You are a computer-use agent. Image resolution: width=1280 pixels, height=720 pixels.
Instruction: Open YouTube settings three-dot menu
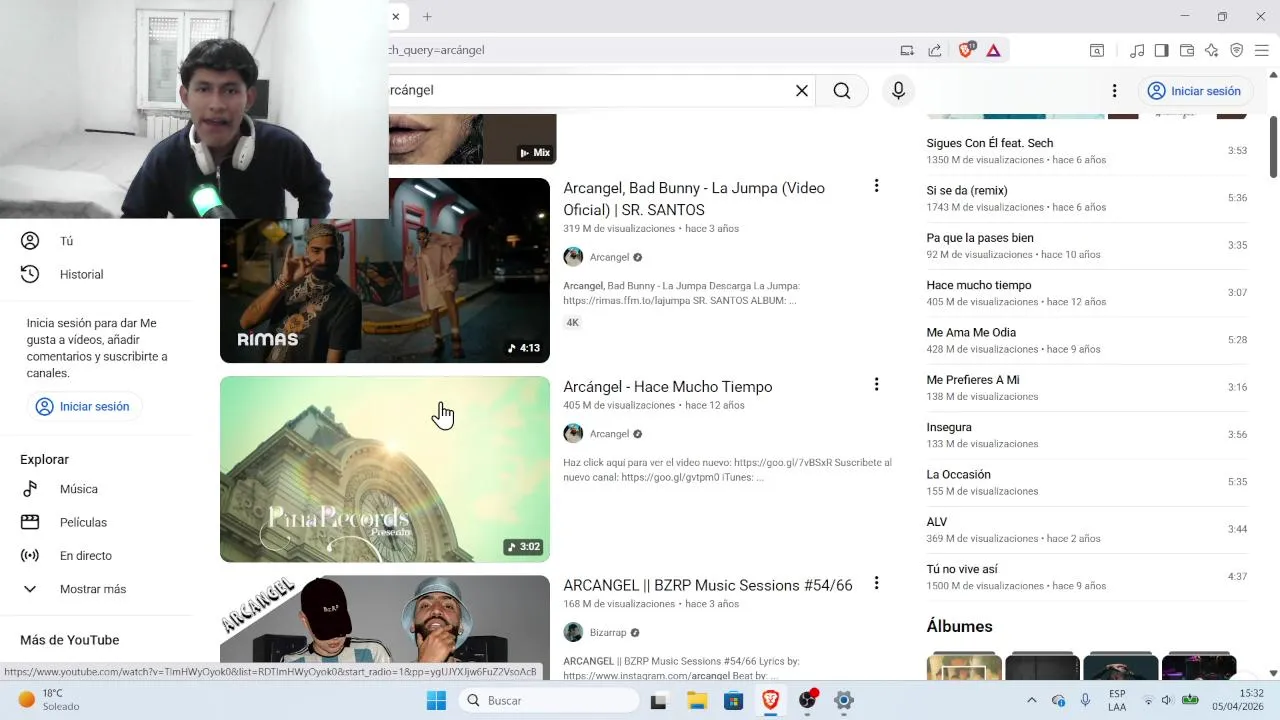1114,91
